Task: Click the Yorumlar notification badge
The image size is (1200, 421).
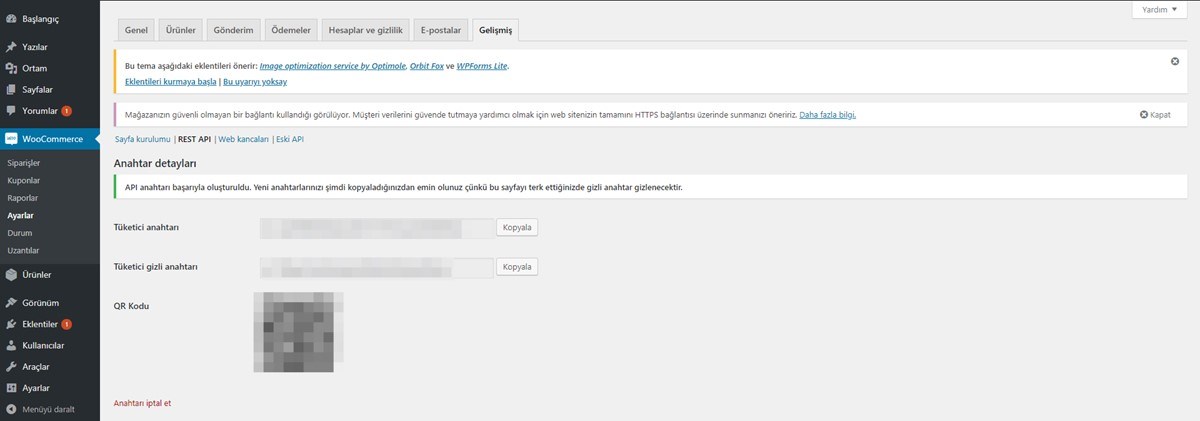Action: coord(67,110)
